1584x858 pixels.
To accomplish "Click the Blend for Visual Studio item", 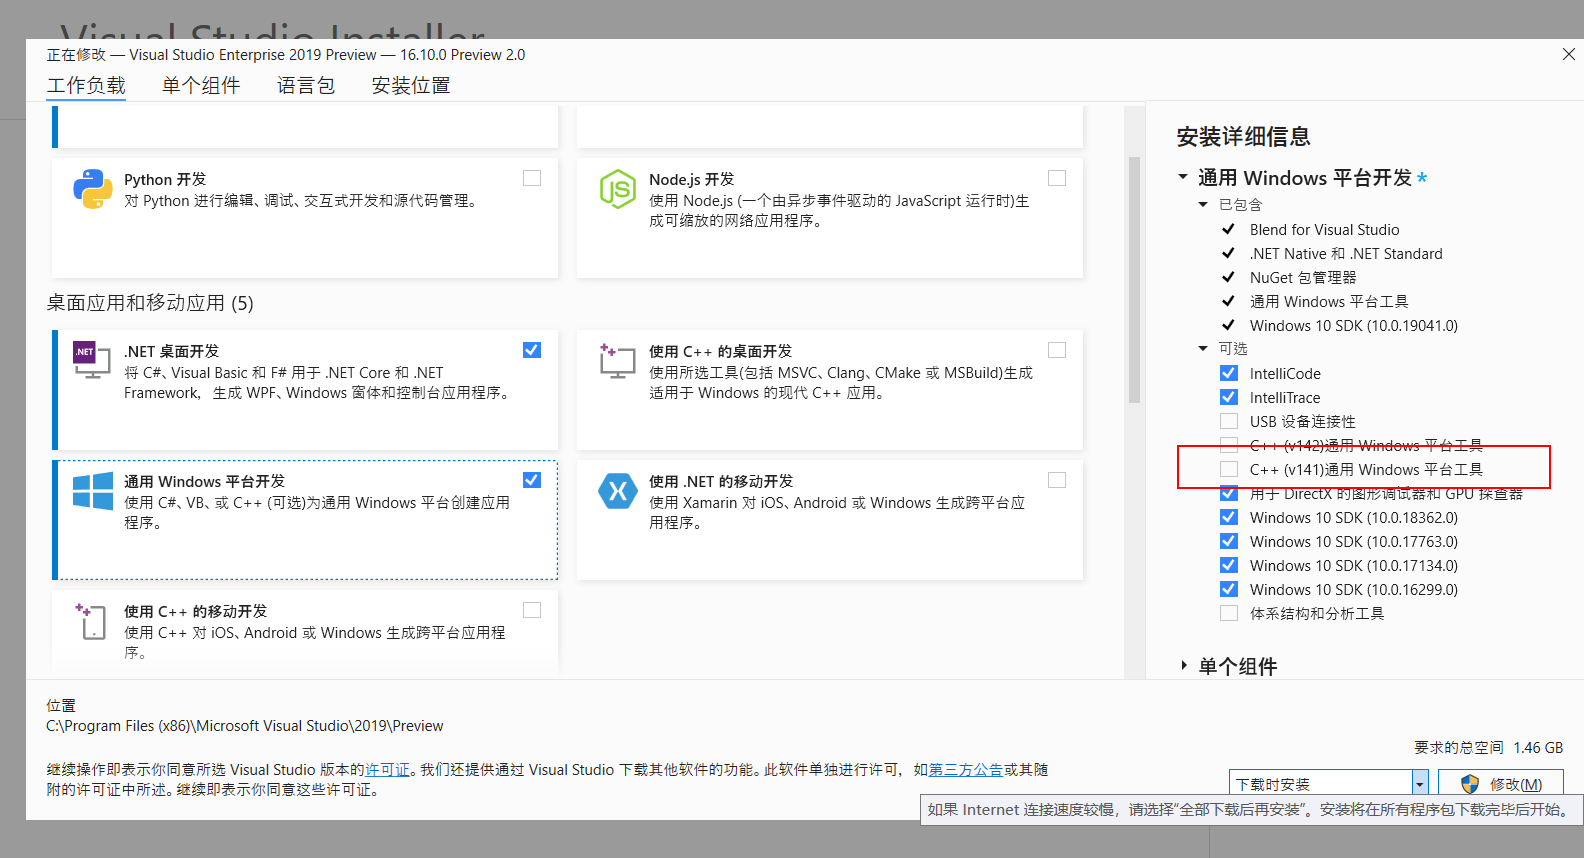I will point(1324,229).
